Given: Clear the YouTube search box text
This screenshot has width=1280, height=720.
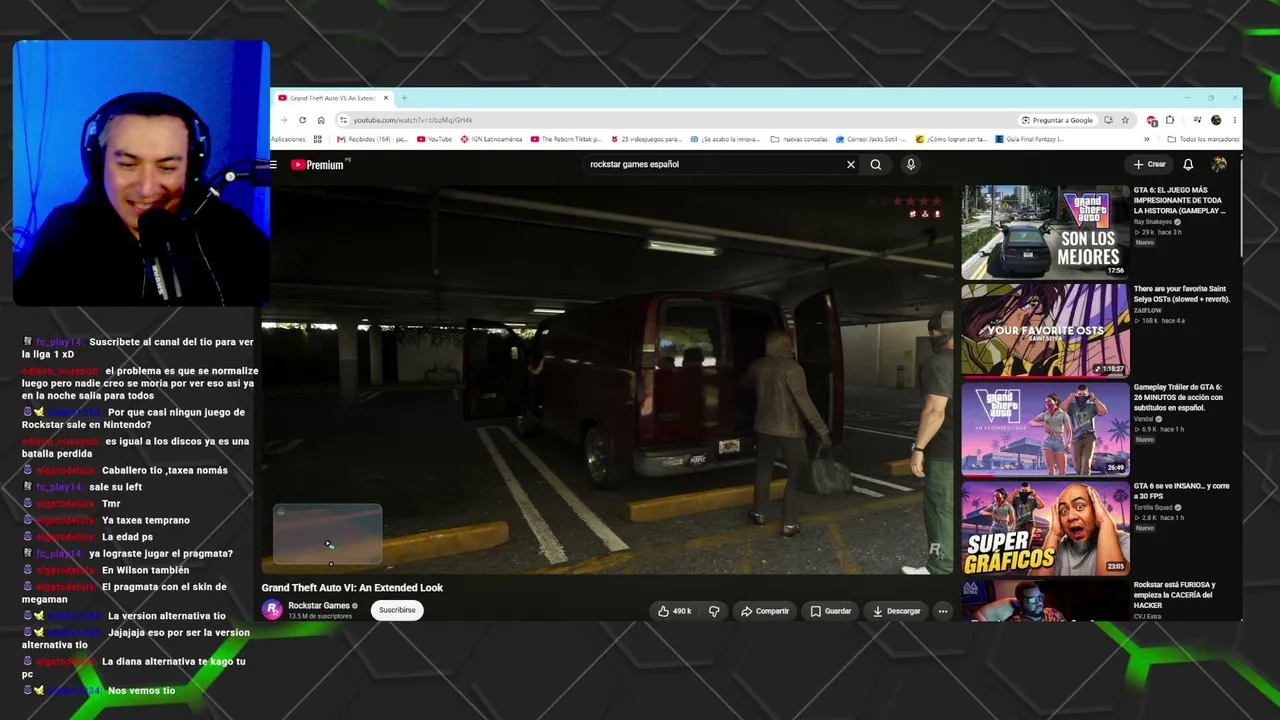Looking at the screenshot, I should tap(851, 165).
